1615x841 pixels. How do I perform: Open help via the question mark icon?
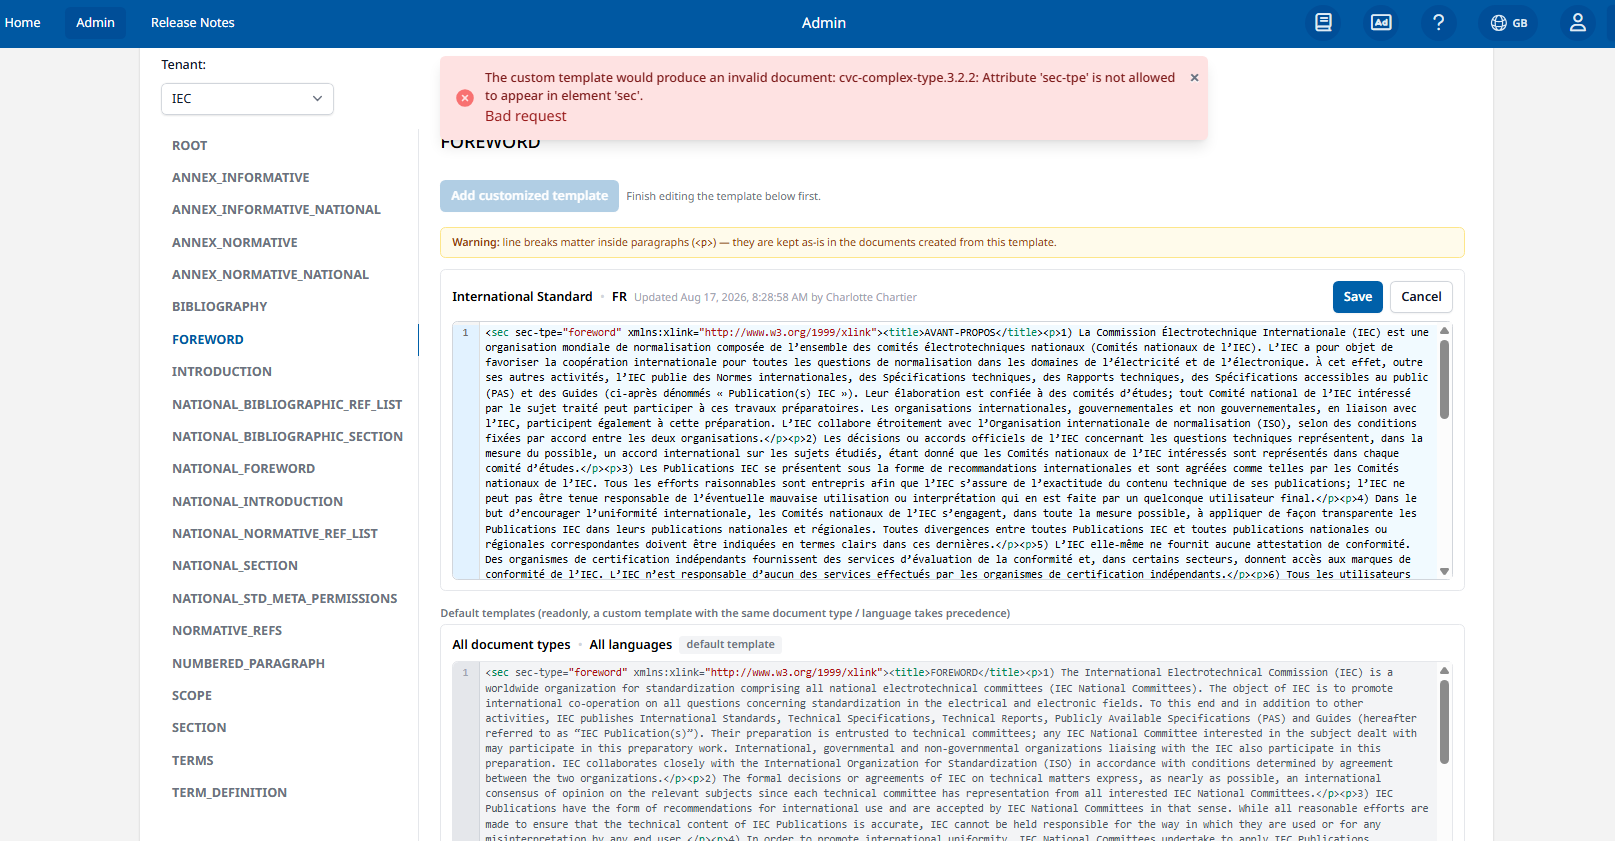pyautogui.click(x=1438, y=22)
